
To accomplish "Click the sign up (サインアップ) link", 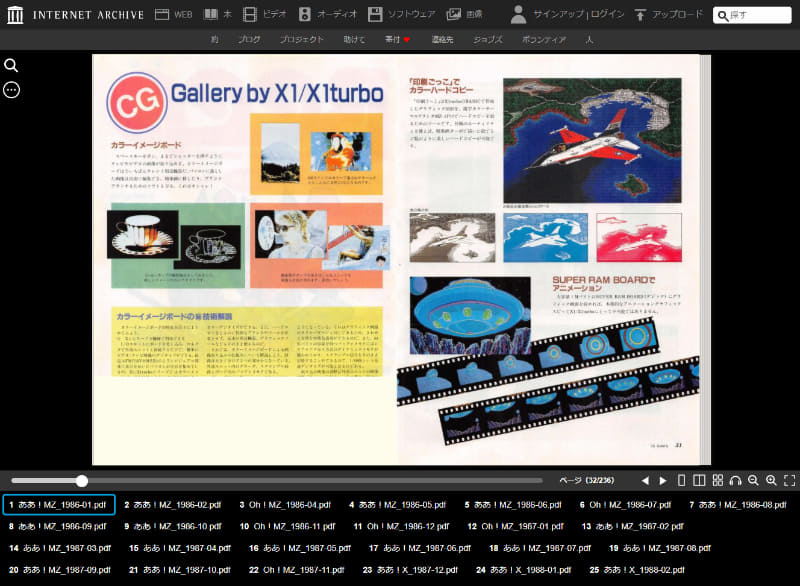I will pos(559,14).
